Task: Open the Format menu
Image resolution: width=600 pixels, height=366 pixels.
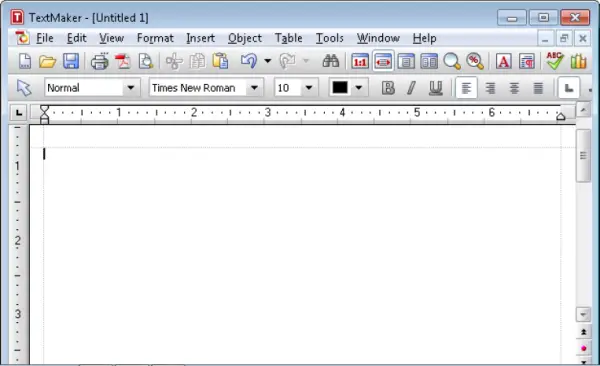Action: (x=155, y=38)
